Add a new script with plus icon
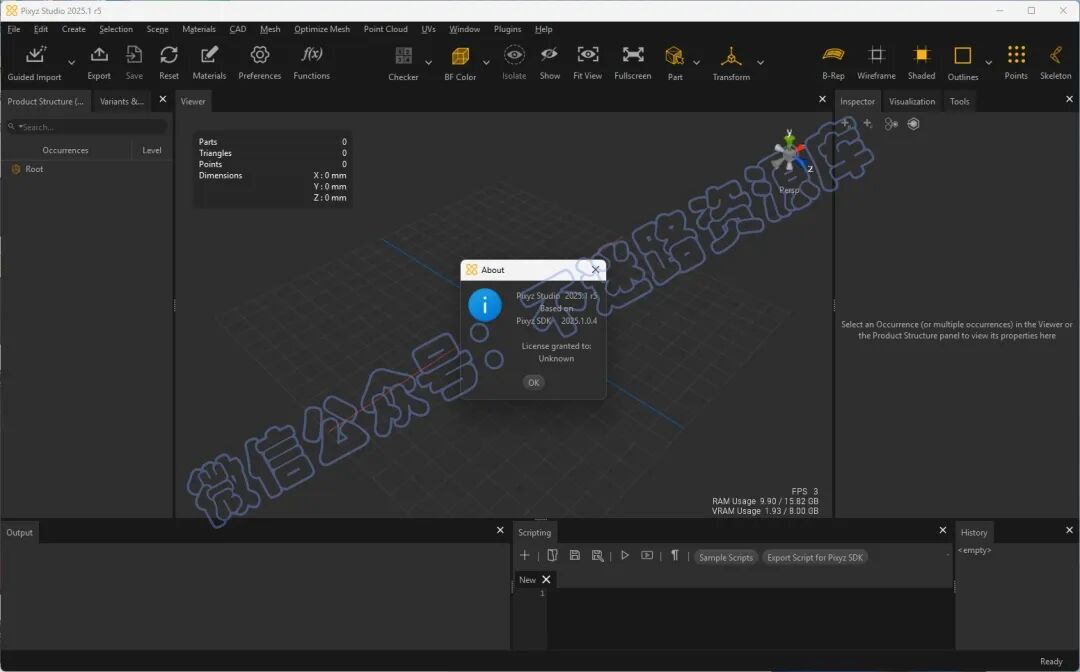 coord(525,555)
